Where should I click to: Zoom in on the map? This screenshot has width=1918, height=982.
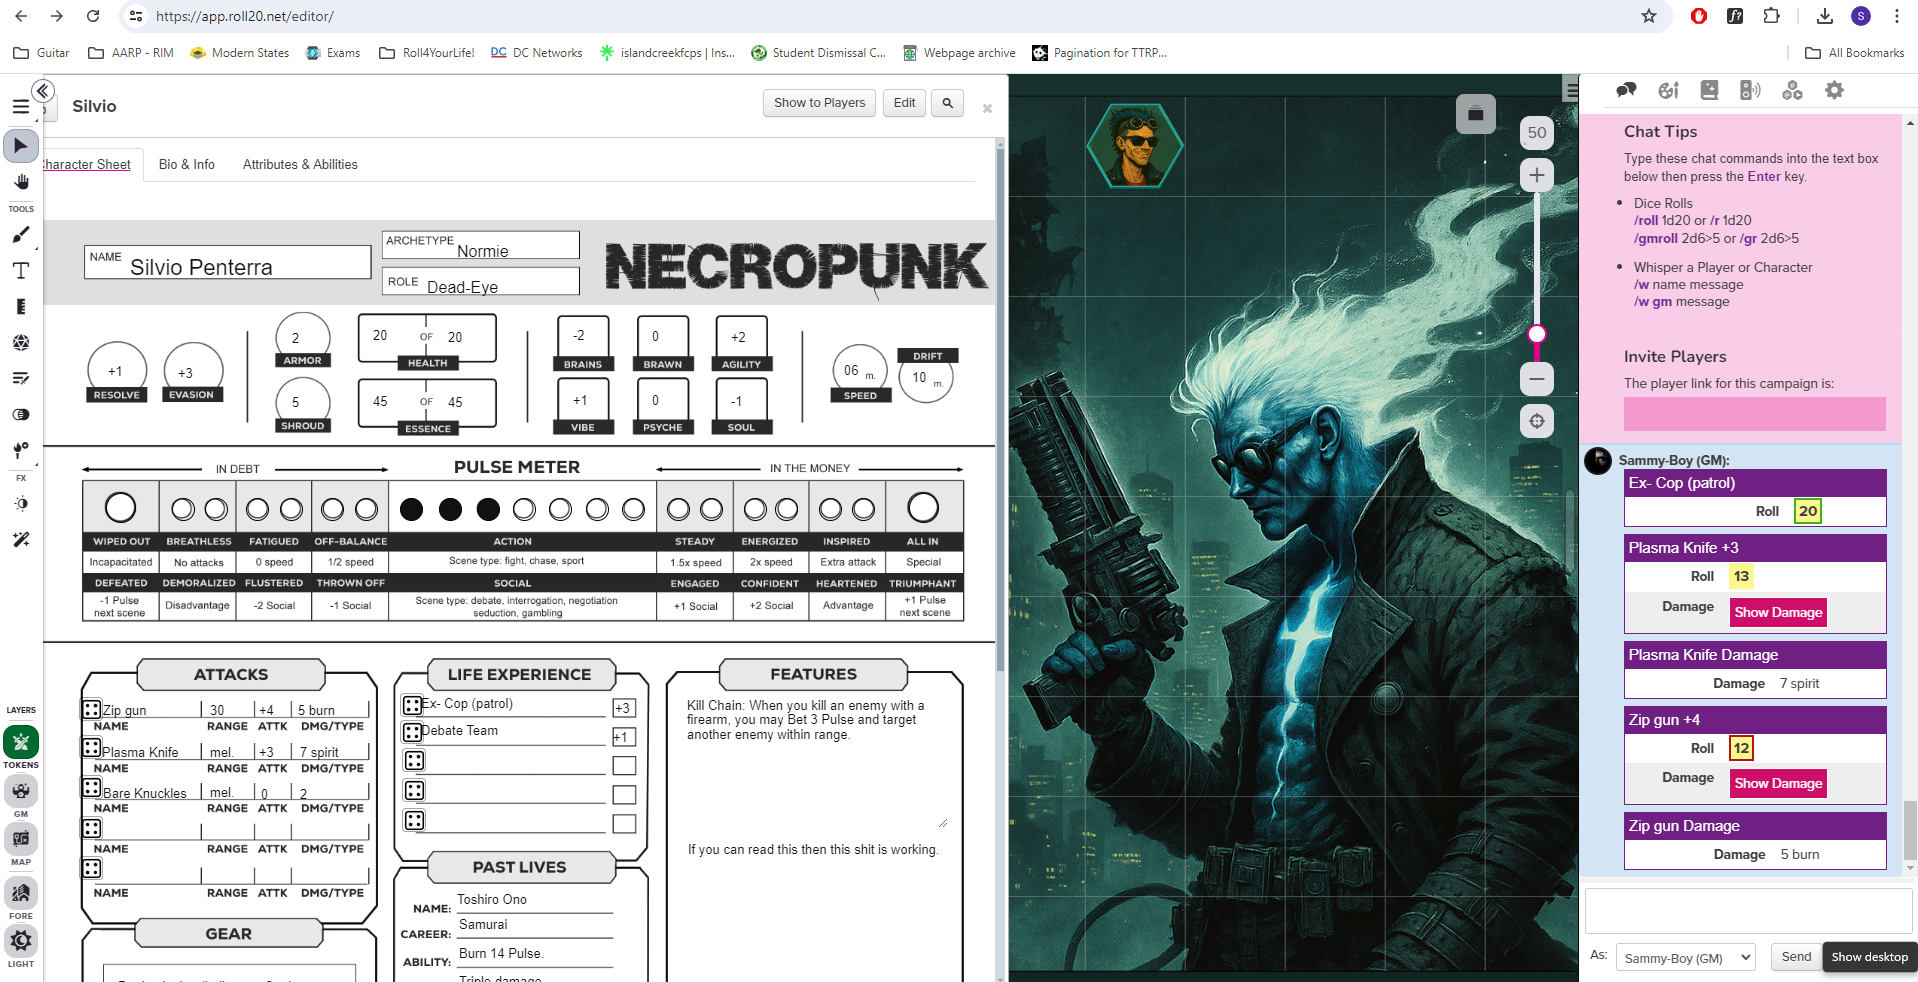[x=1537, y=175]
